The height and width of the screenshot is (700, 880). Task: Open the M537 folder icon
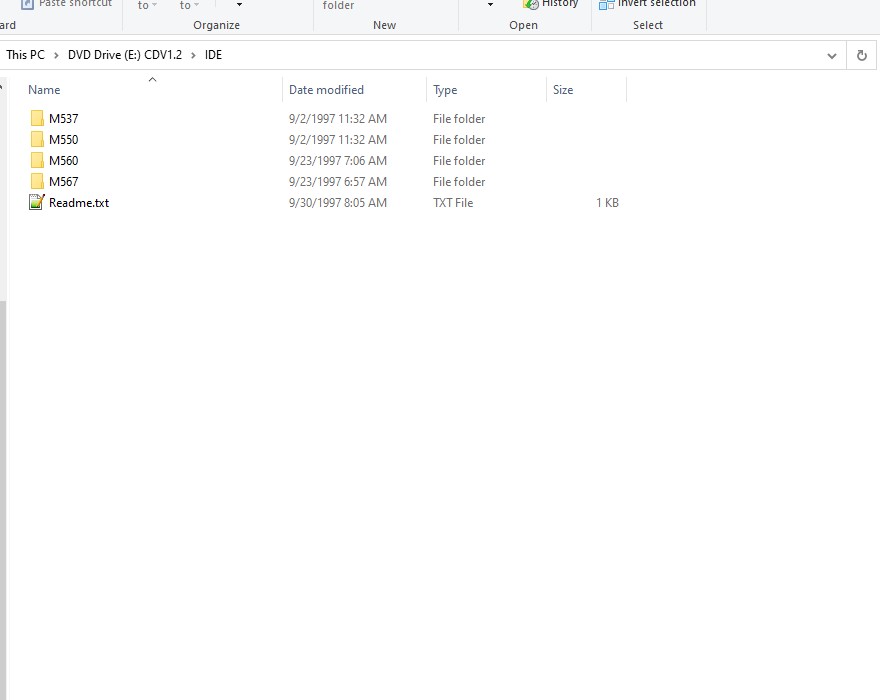click(x=37, y=119)
